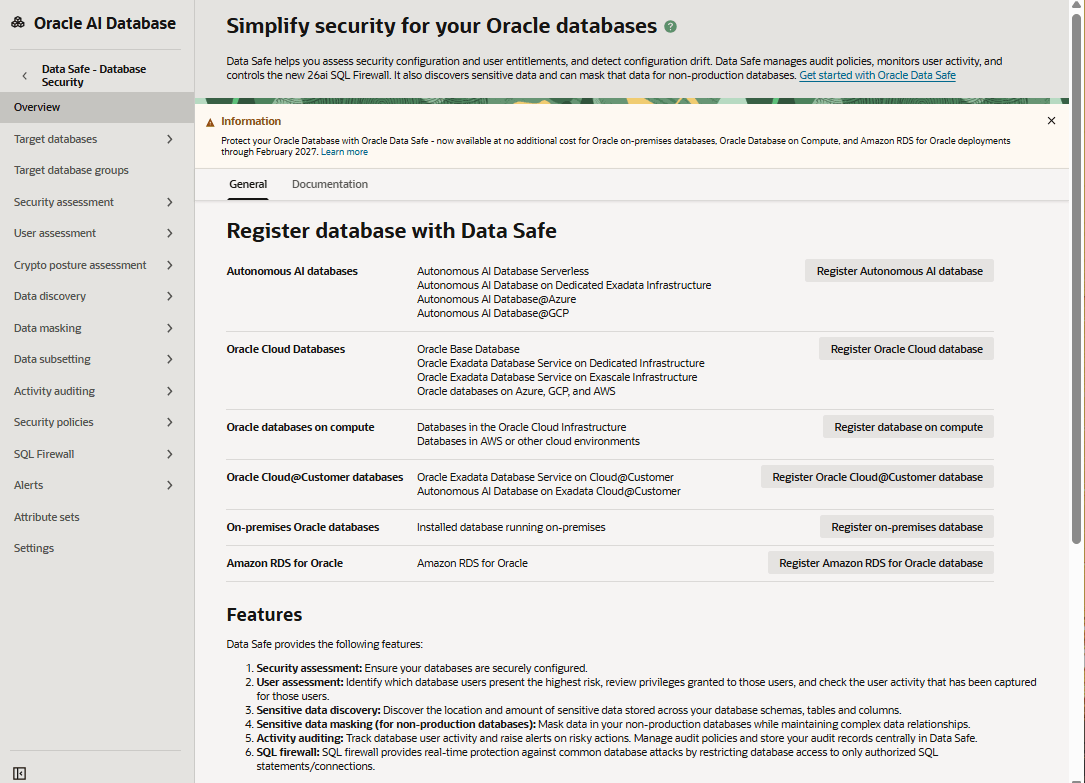
Task: Click the green help icon beside the page title
Action: [x=670, y=27]
